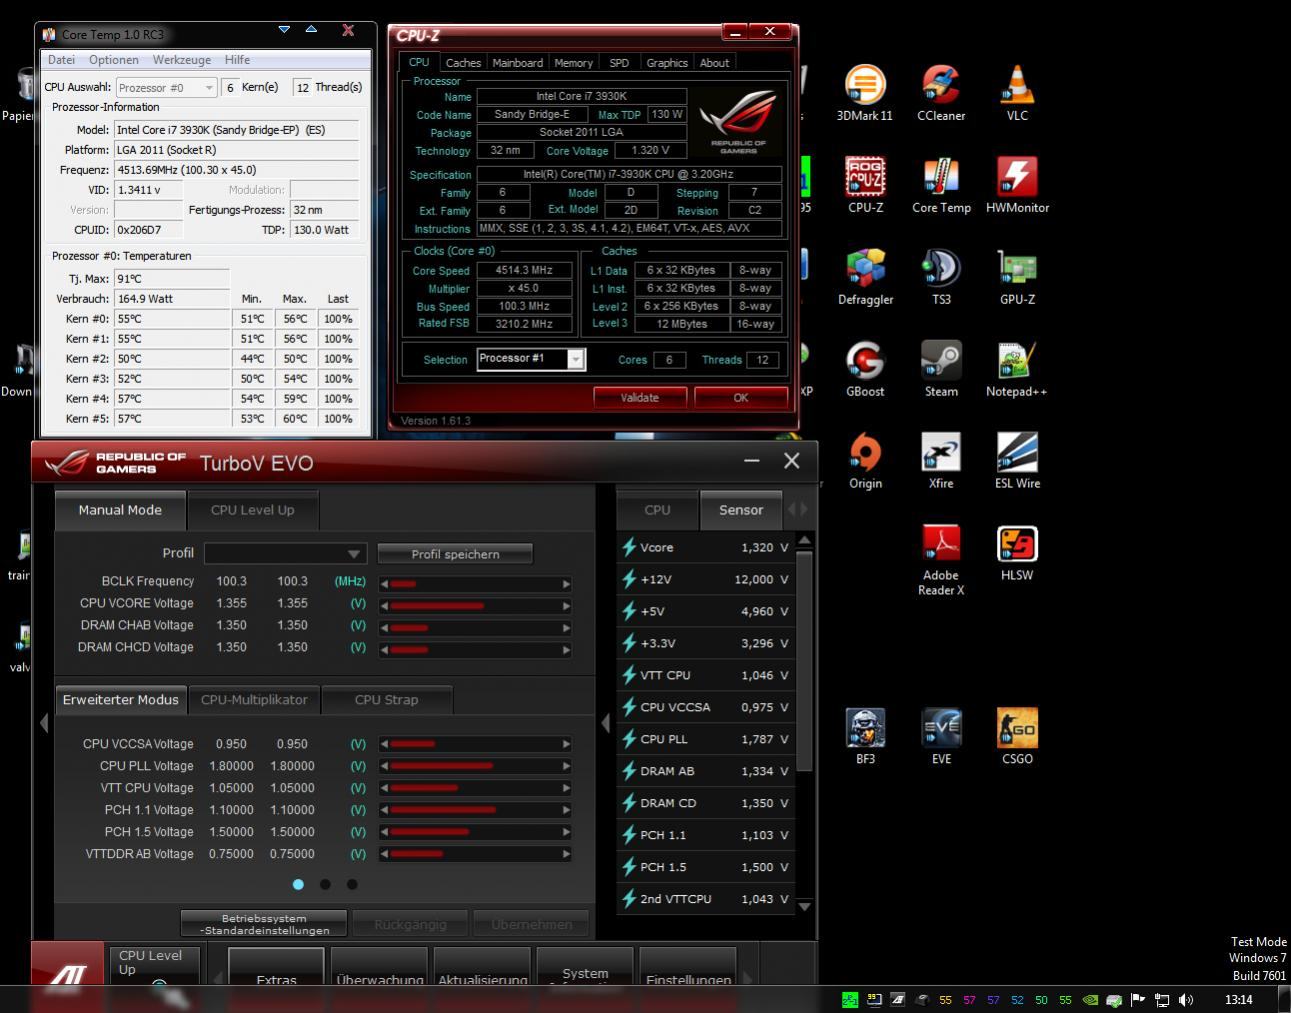Viewport: 1291px width, 1013px height.
Task: Open the Hilfe menu in Core Temp
Action: tap(237, 60)
